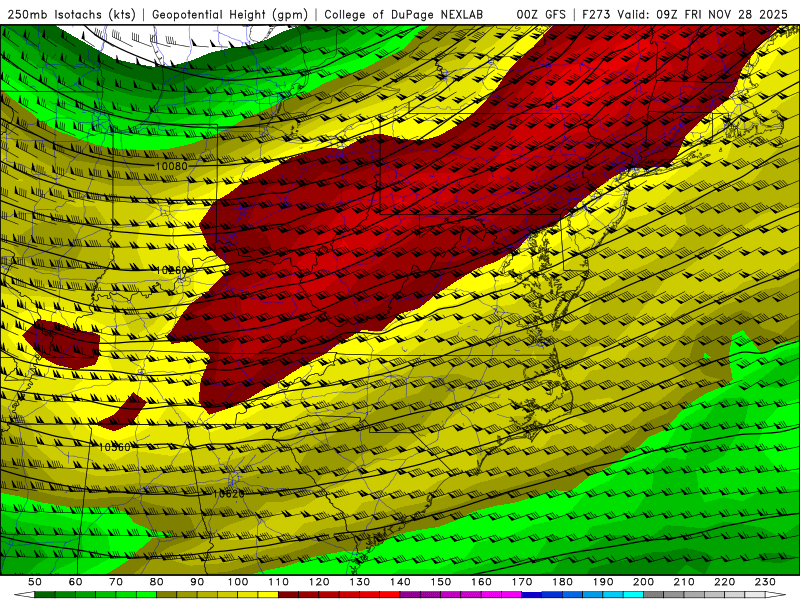Viewport: 800px width, 600px height.
Task: Pick the cyan swatch just left of 200
Action: [633, 595]
